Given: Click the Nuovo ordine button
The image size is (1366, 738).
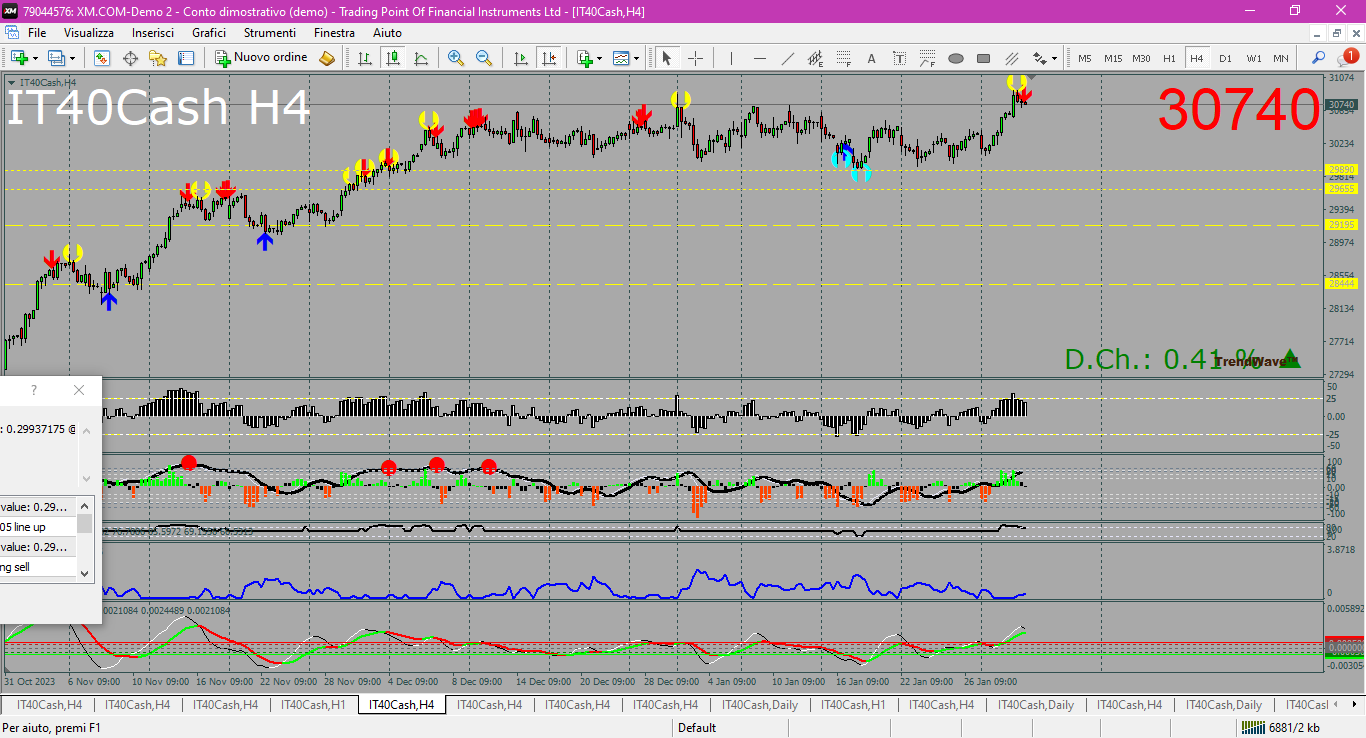Looking at the screenshot, I should tap(262, 58).
